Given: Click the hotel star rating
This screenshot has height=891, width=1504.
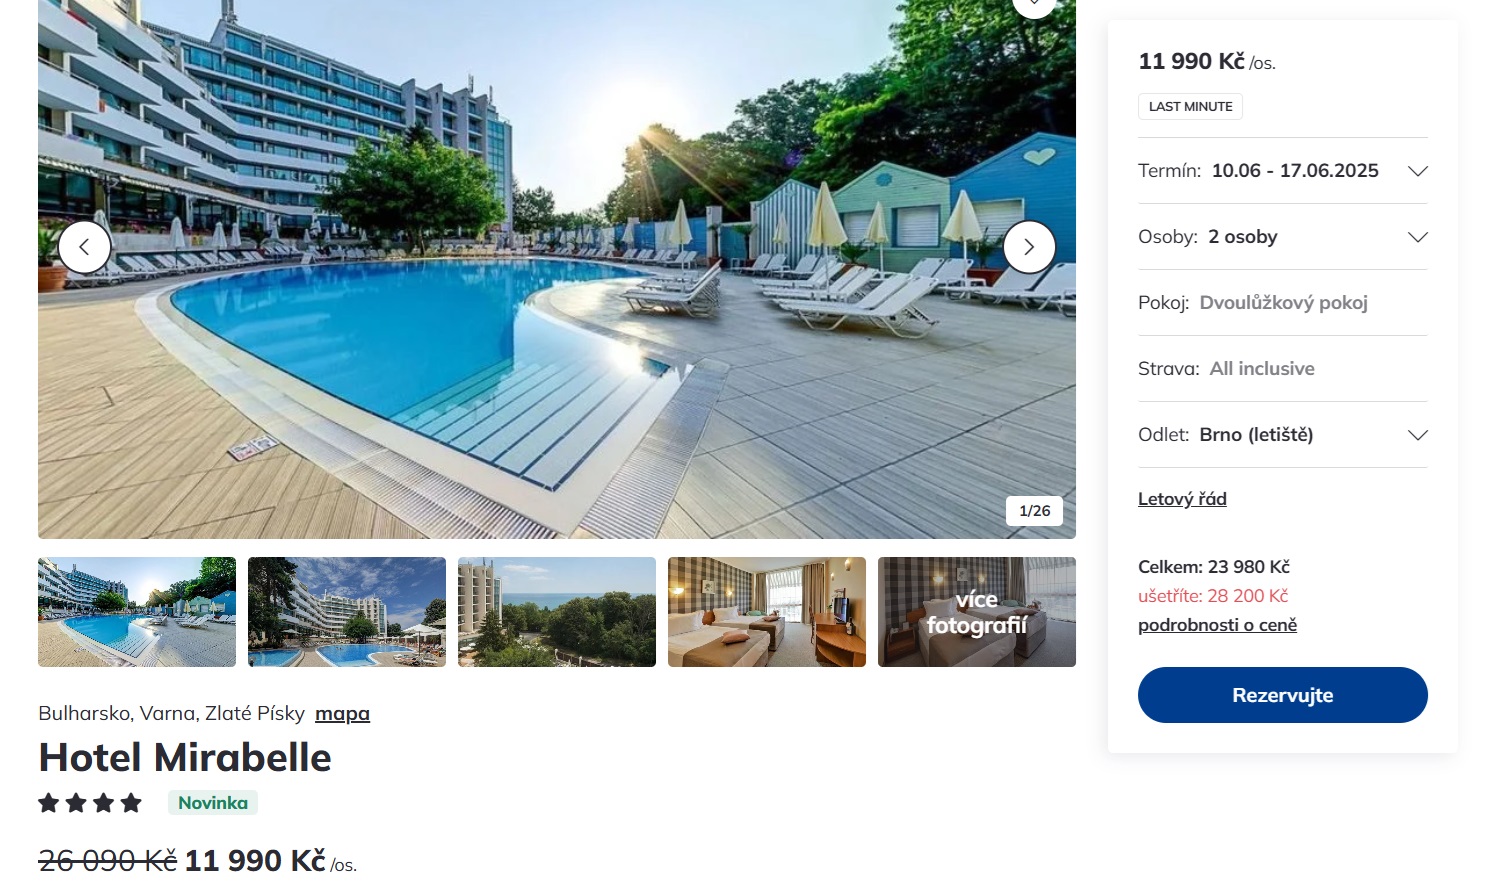Looking at the screenshot, I should (90, 803).
